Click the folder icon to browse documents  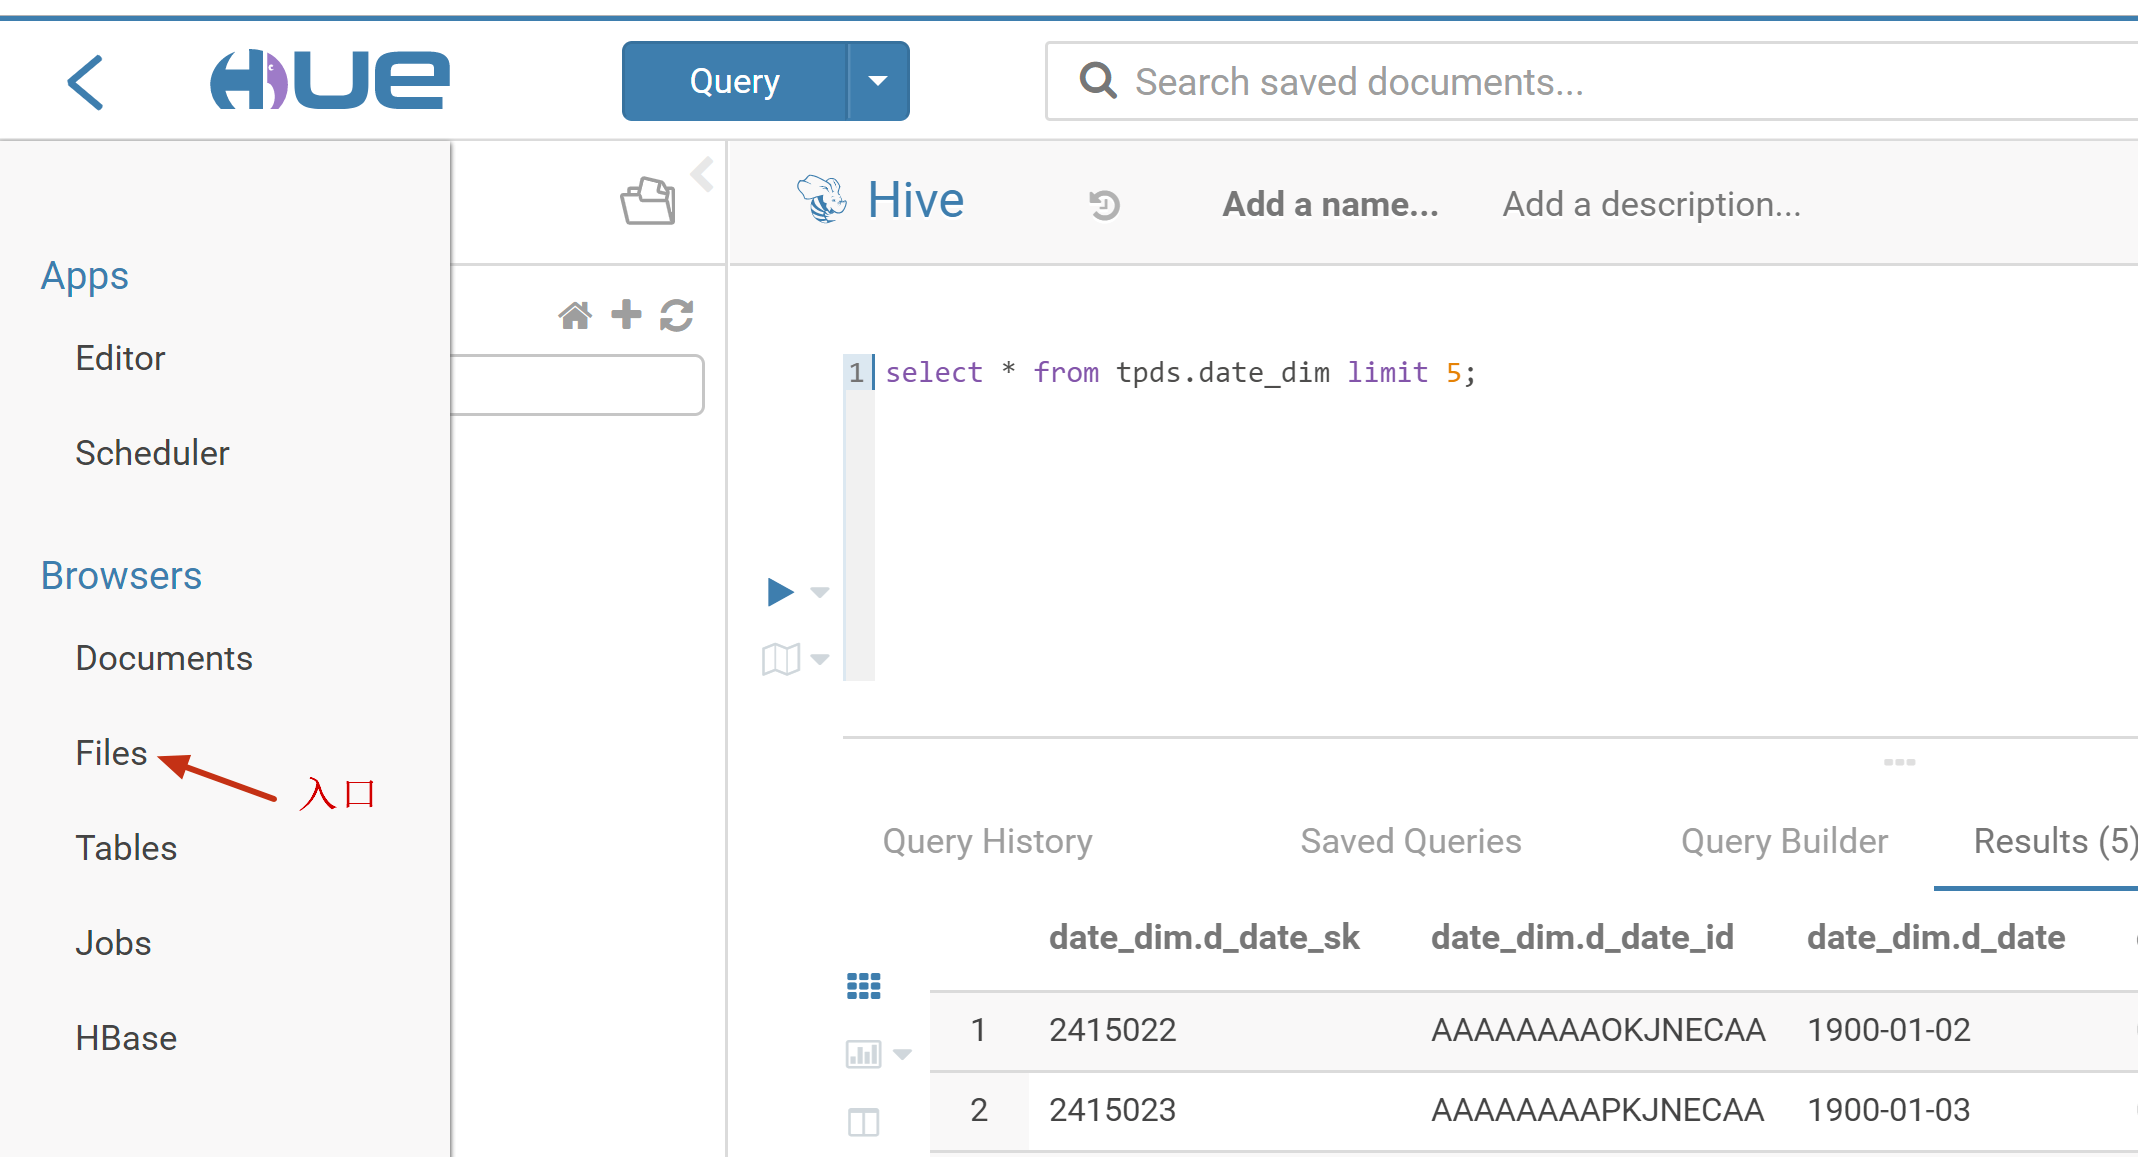click(x=646, y=200)
